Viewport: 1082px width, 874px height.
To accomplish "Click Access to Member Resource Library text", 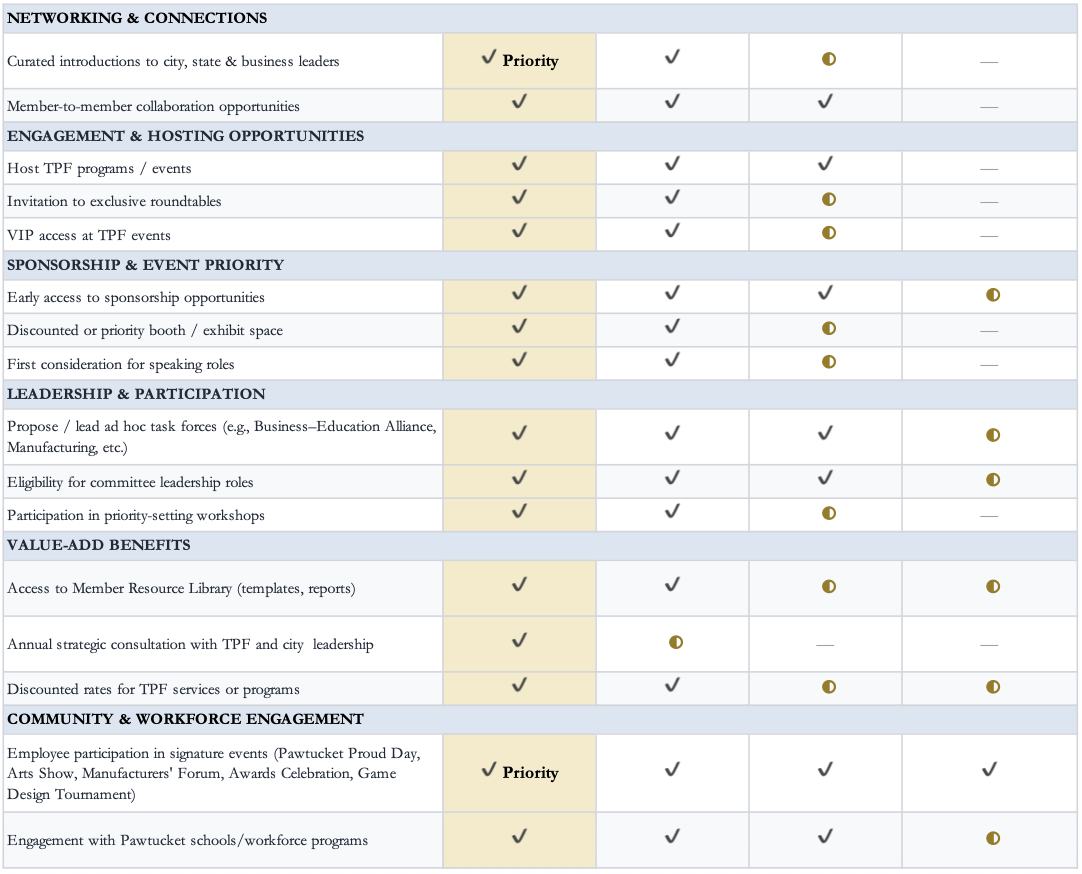I will 181,588.
